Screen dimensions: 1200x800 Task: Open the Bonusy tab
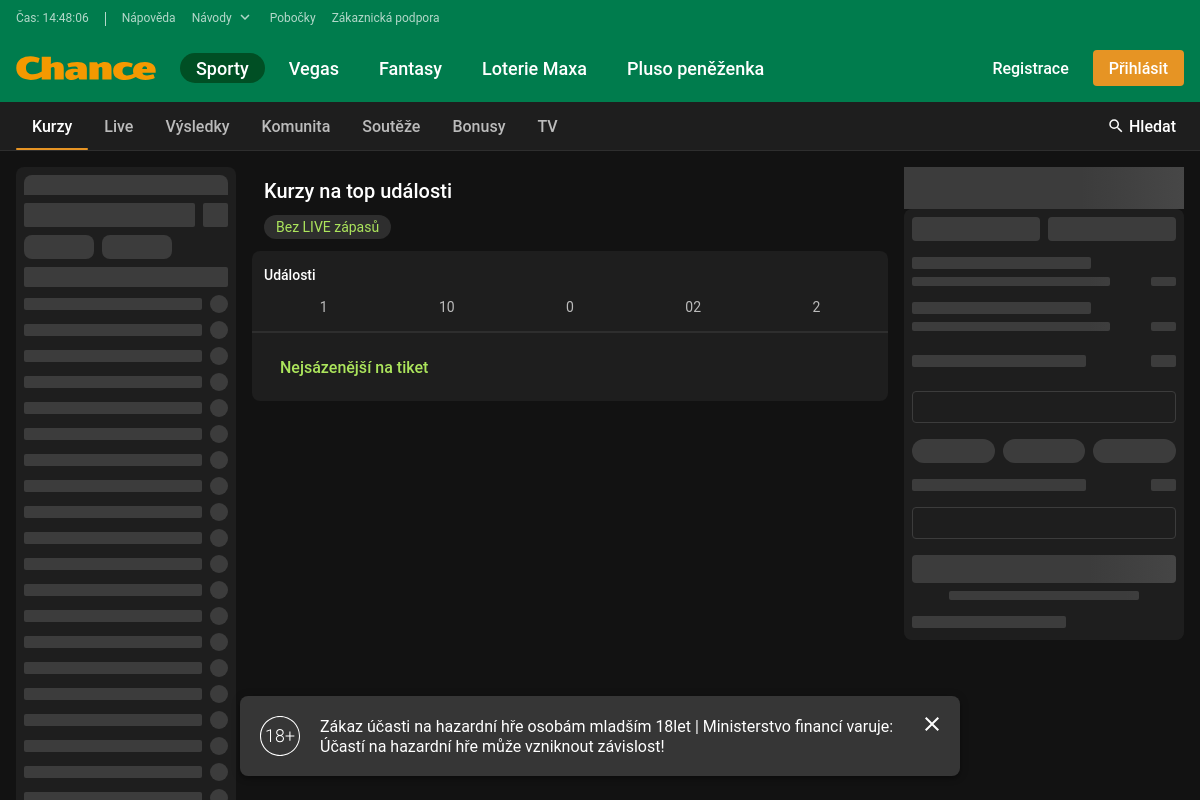click(x=479, y=126)
